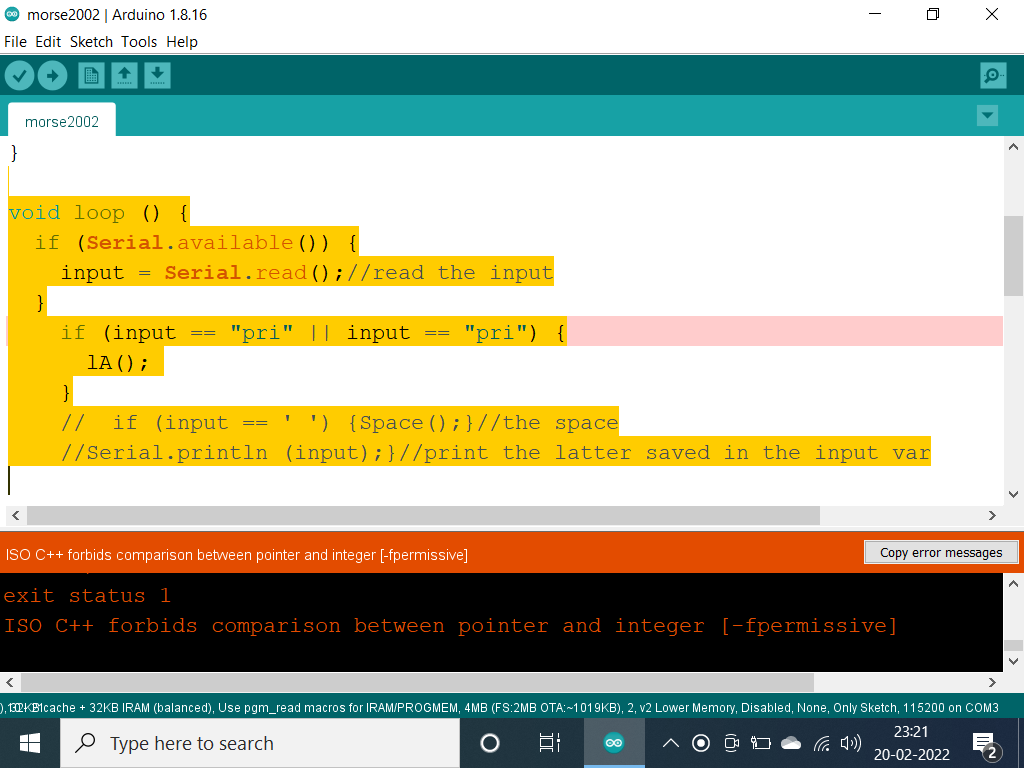The image size is (1024, 768).
Task: Click the taskbar search box
Action: (x=260, y=743)
